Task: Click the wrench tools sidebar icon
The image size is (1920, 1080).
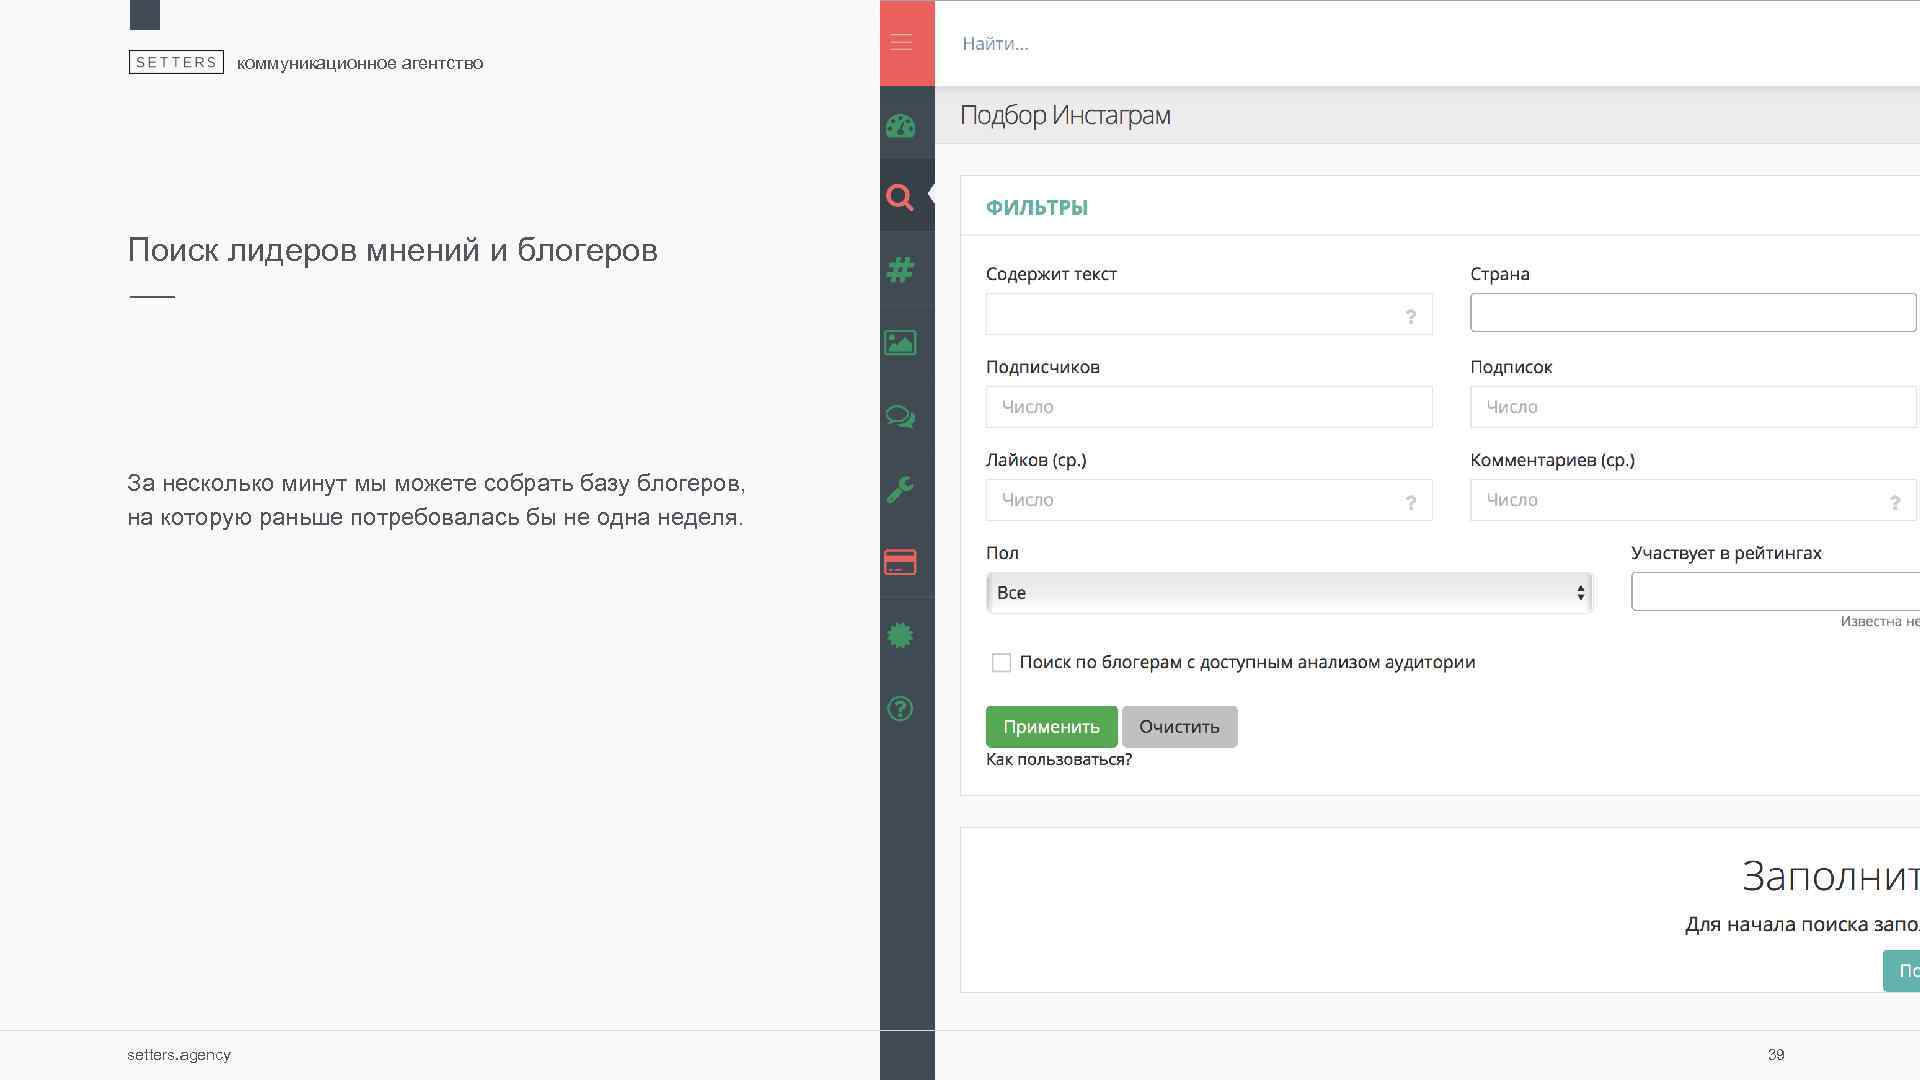Action: (x=900, y=490)
